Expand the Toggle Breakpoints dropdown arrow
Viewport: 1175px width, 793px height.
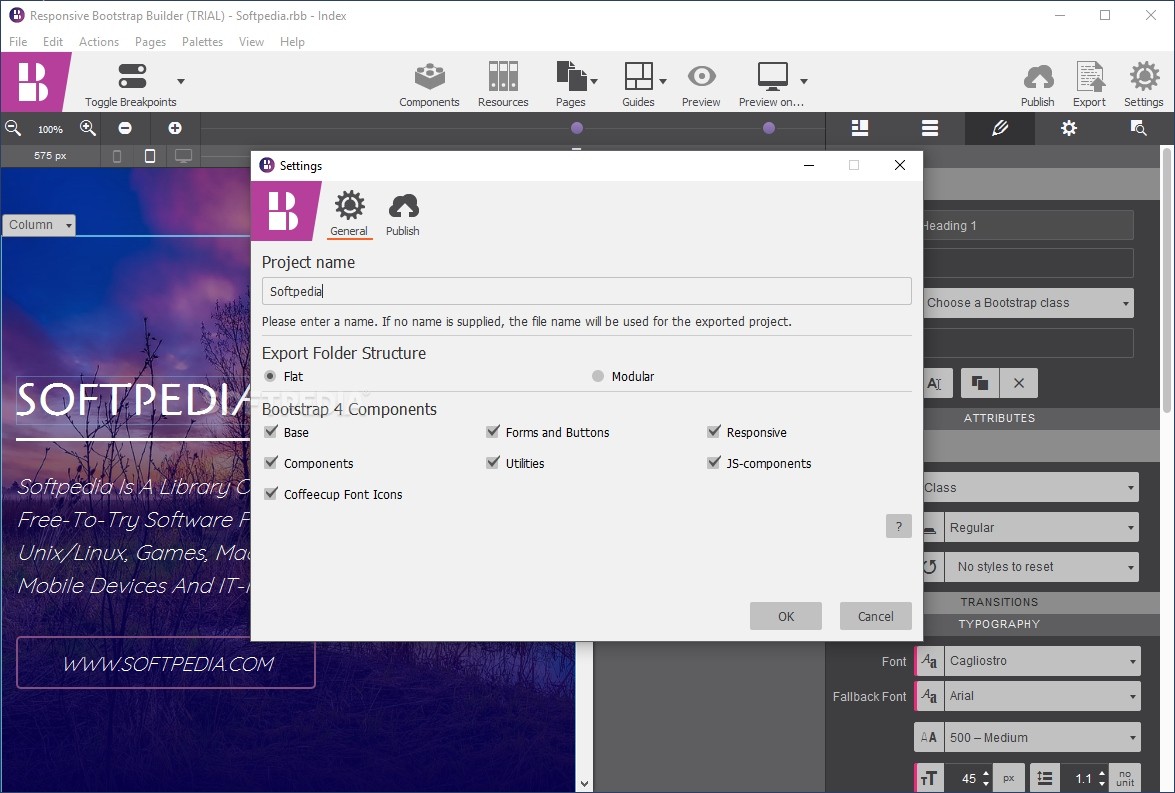(x=181, y=81)
